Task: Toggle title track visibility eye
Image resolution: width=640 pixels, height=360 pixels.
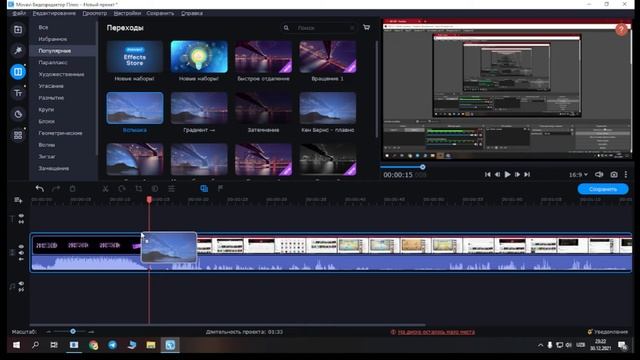Action: tap(21, 216)
